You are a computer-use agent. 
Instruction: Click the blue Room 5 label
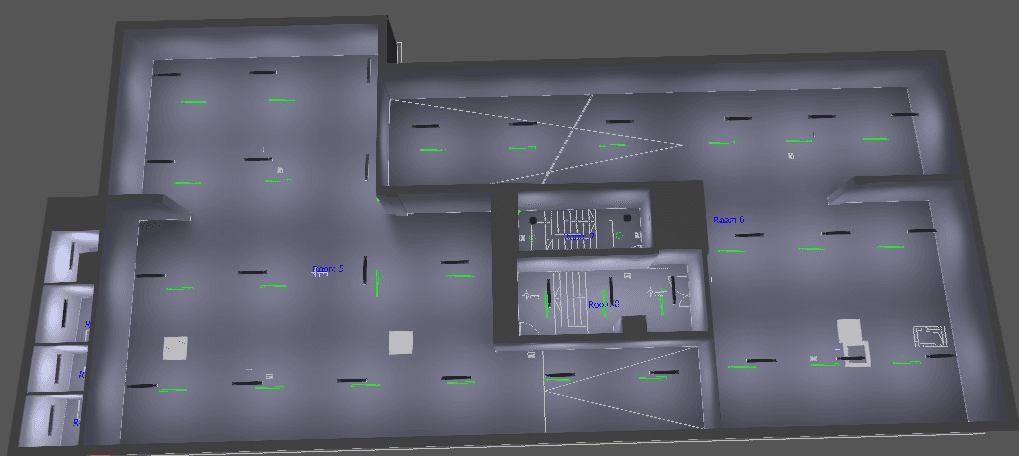pos(327,268)
